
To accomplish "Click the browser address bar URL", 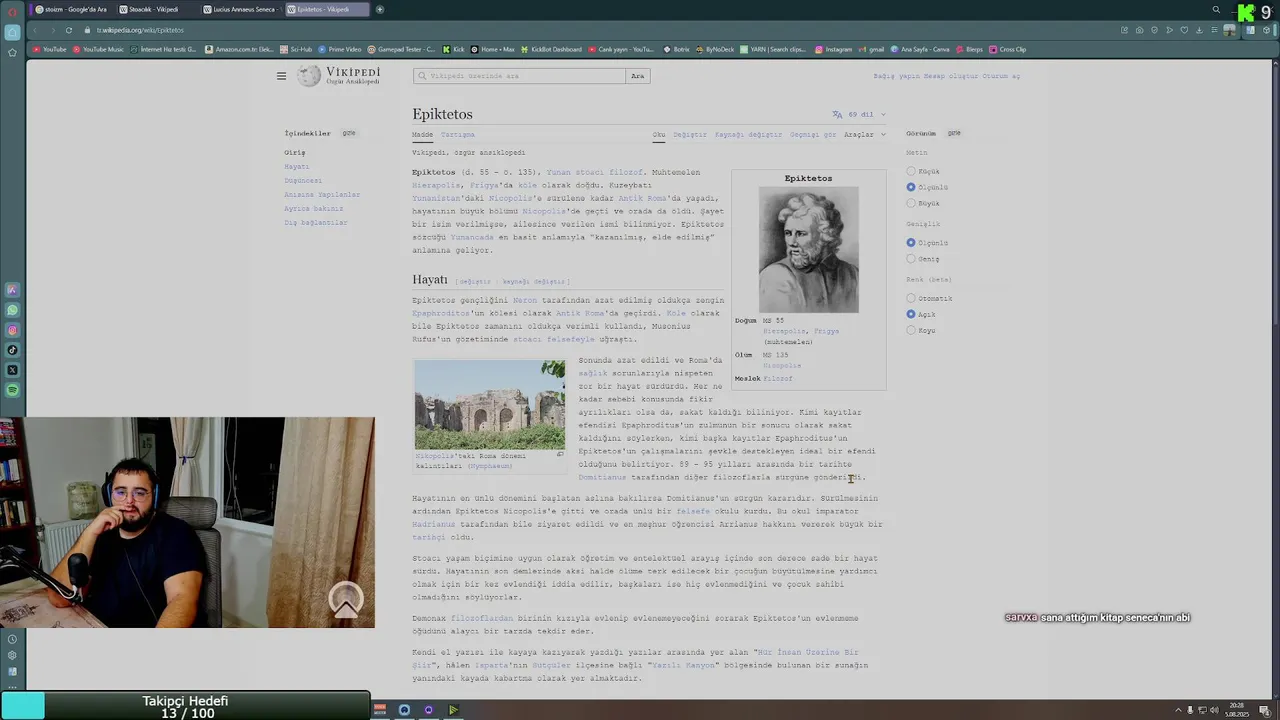I will coord(140,30).
